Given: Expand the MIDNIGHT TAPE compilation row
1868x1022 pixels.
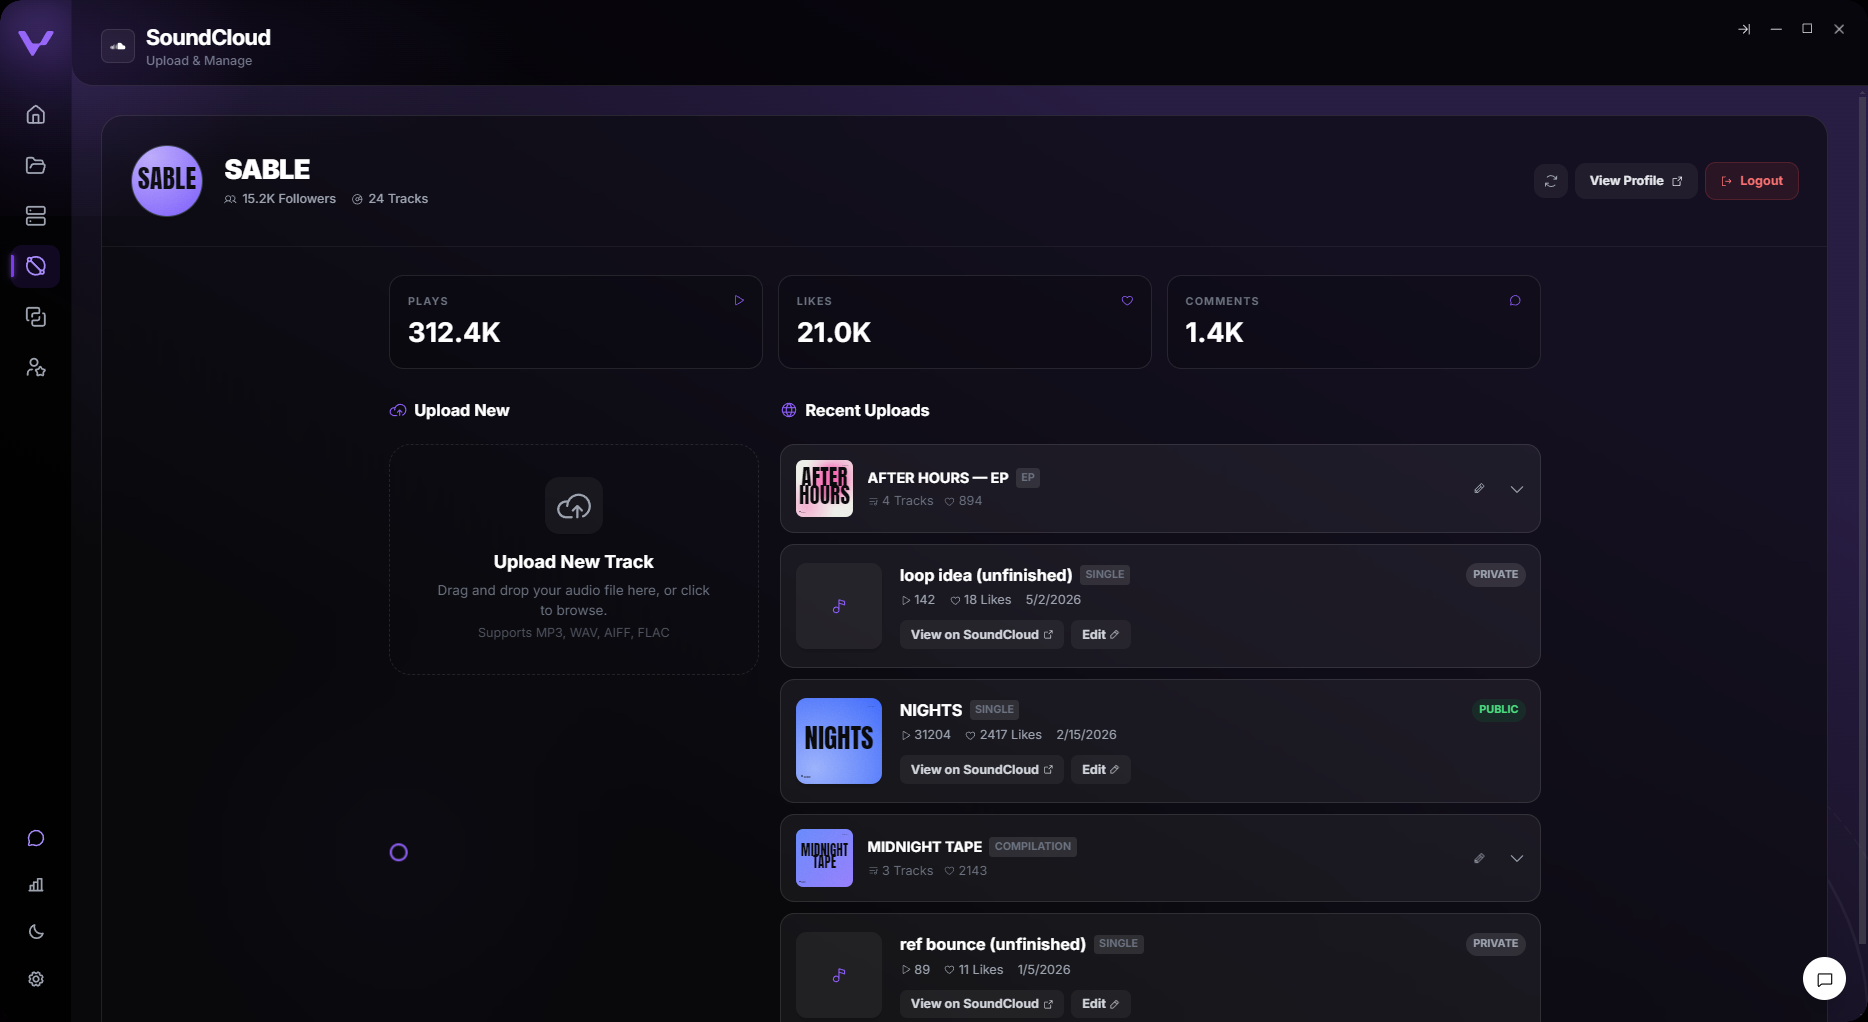Looking at the screenshot, I should 1517,859.
